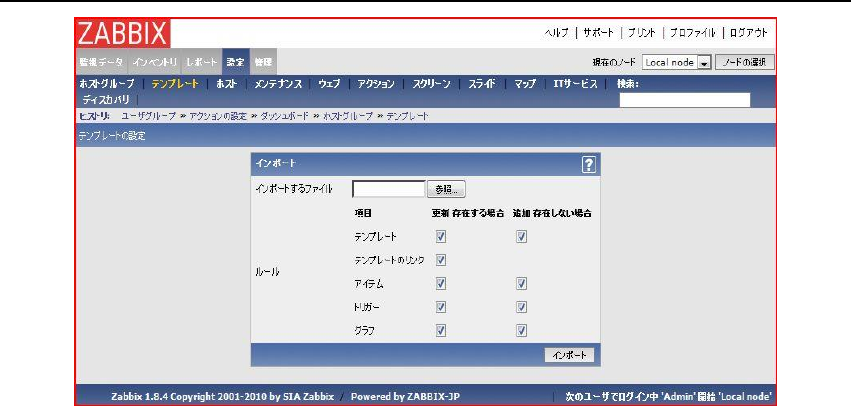Click the インポートするファイル label

click(294, 189)
